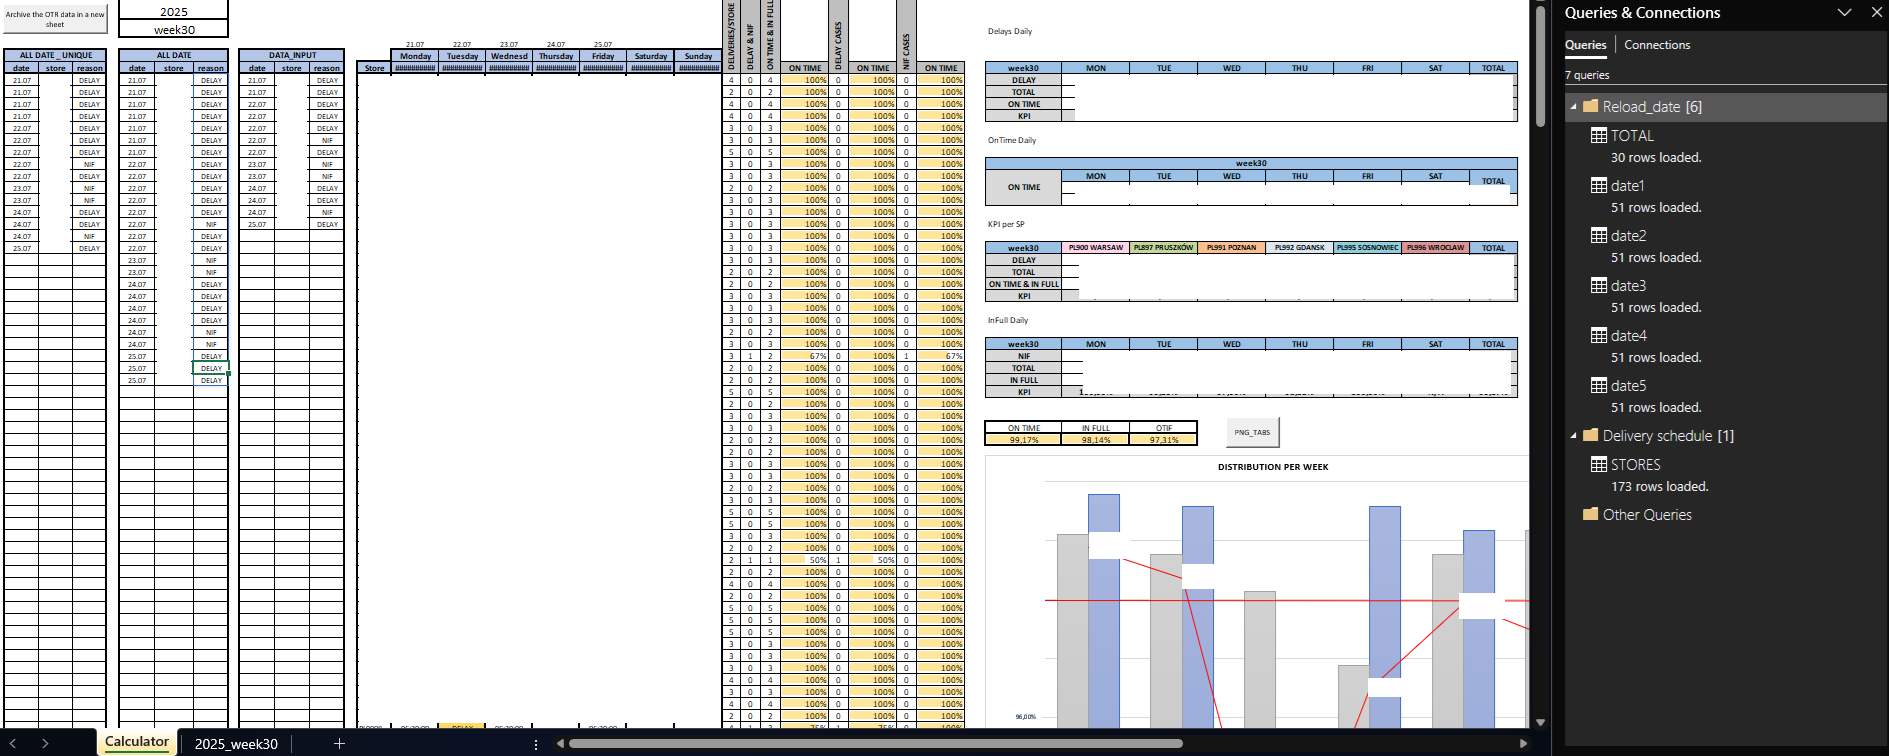
Task: Click the week30 cell below 2025
Action: (174, 30)
